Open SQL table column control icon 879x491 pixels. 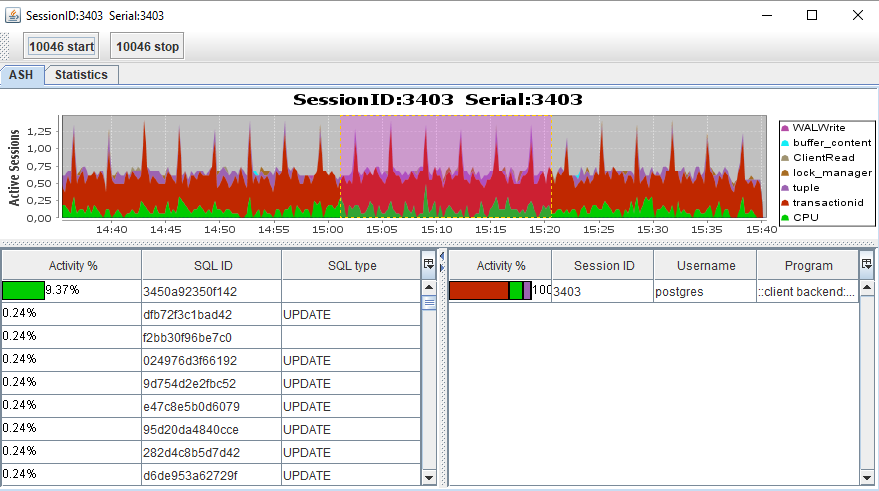pyautogui.click(x=429, y=264)
